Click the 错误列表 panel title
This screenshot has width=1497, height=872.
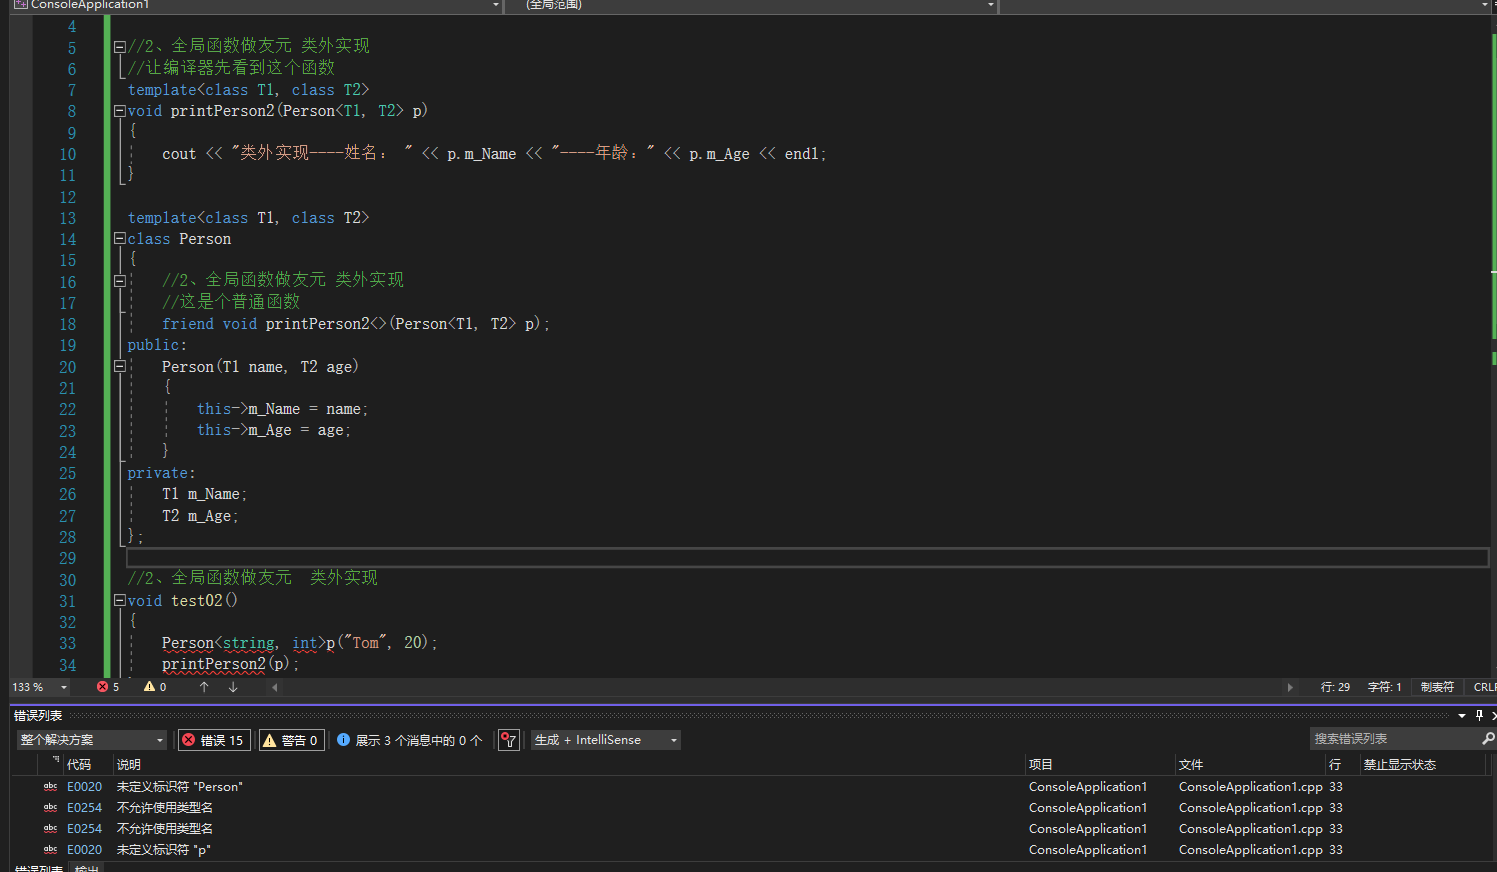tap(38, 716)
